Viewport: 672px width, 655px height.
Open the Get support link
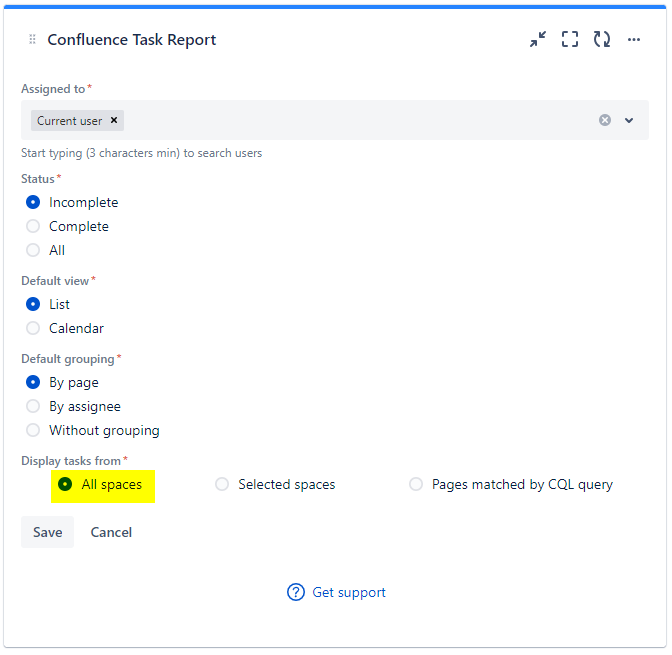click(x=349, y=592)
